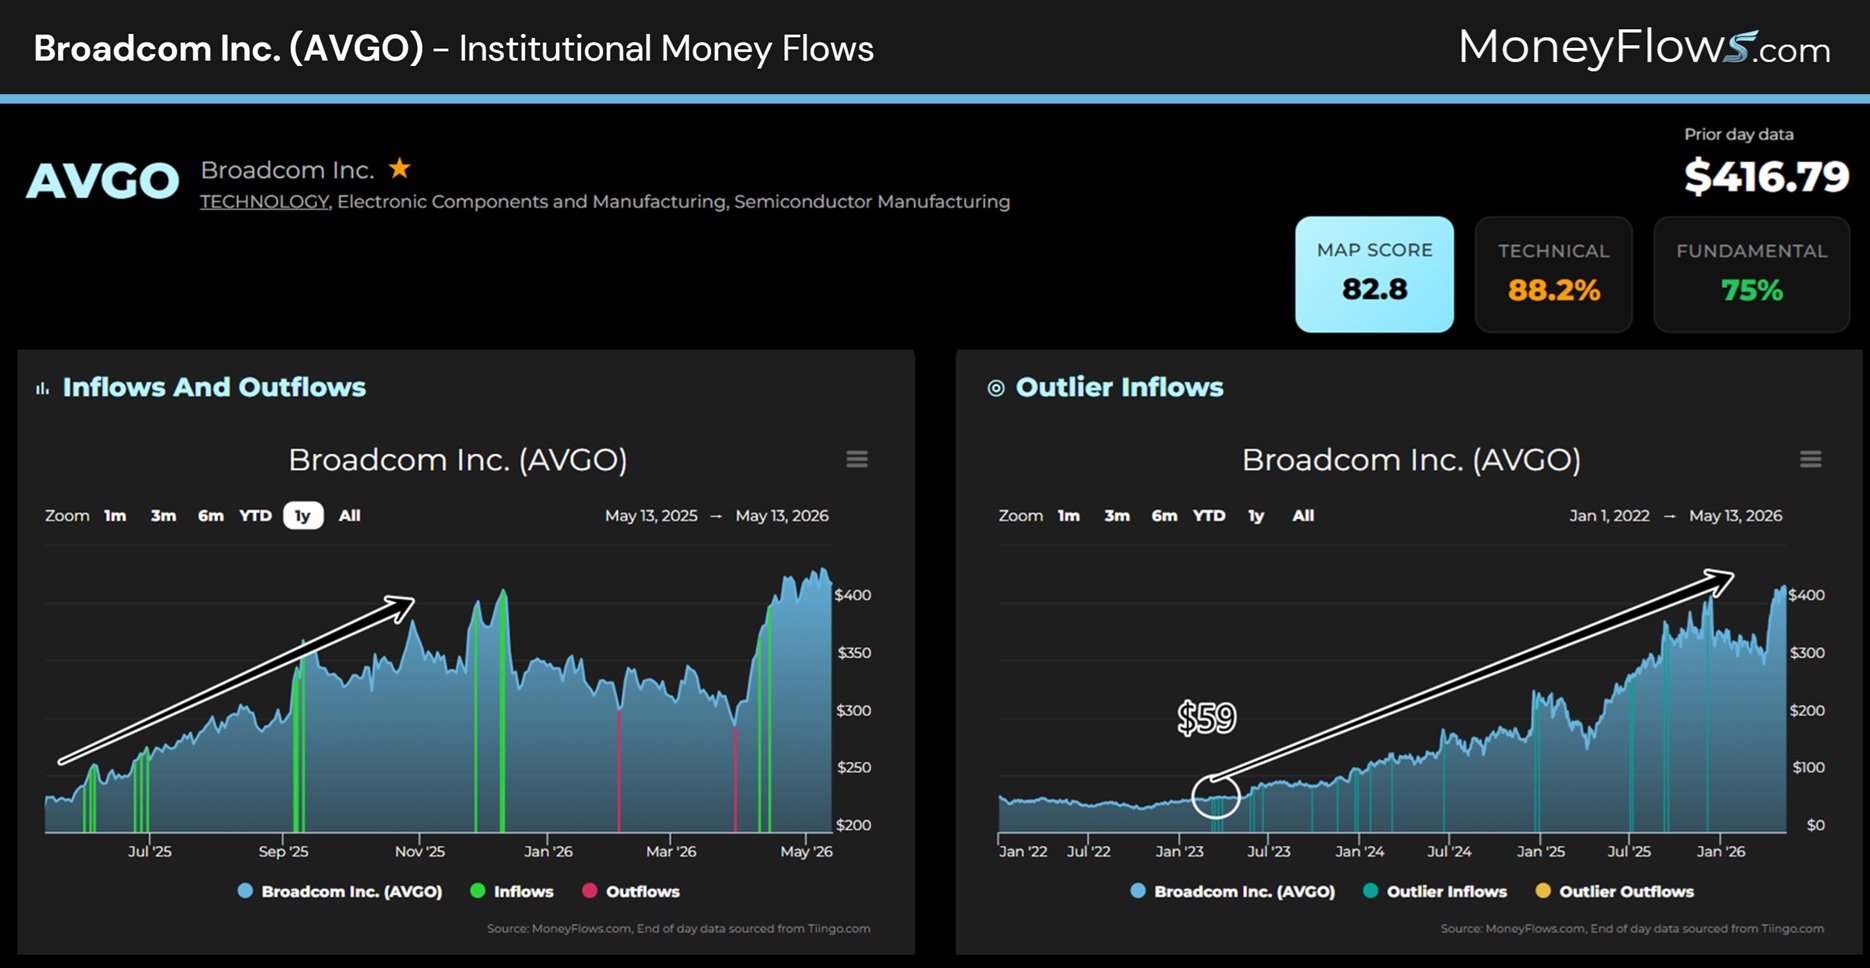Select 6m zoom in Outlier Inflows chart
Viewport: 1870px width, 968px height.
pyautogui.click(x=1164, y=516)
